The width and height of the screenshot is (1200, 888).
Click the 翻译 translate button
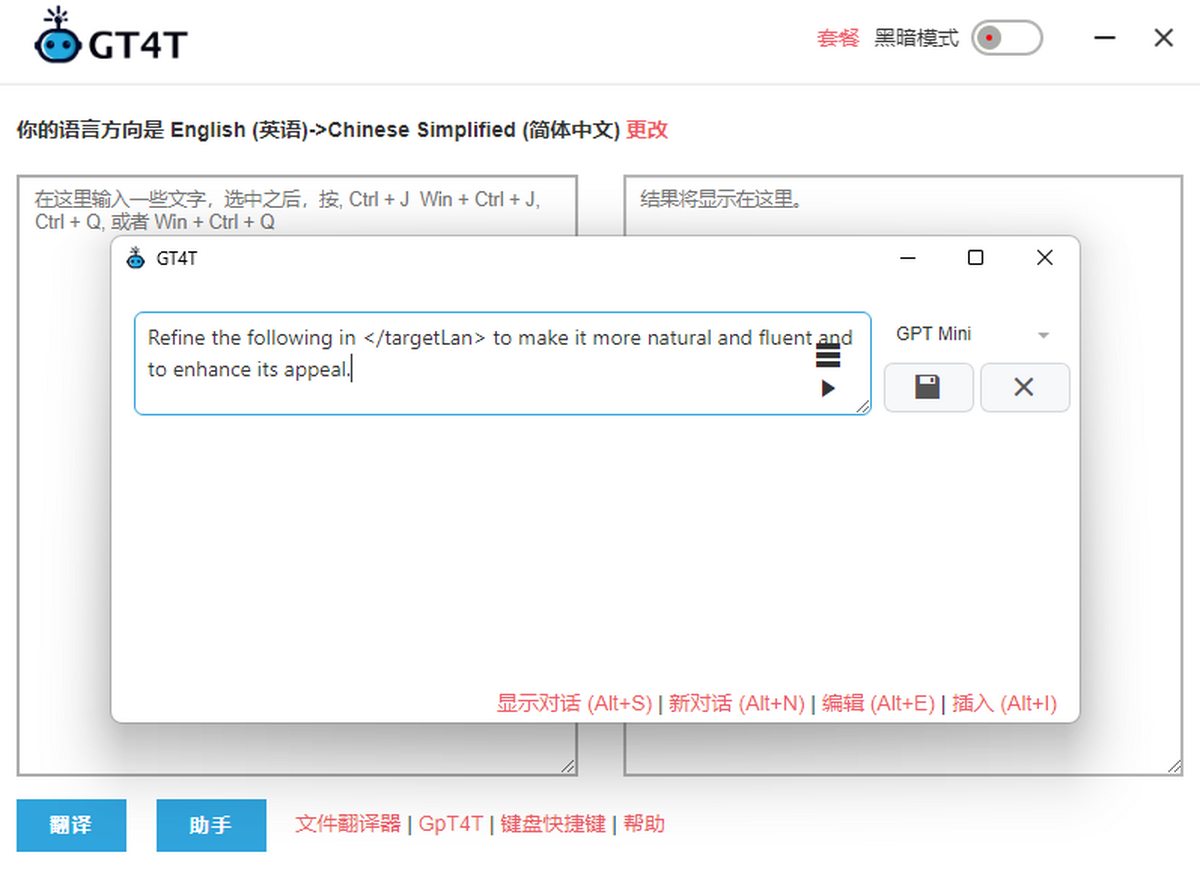pos(71,825)
